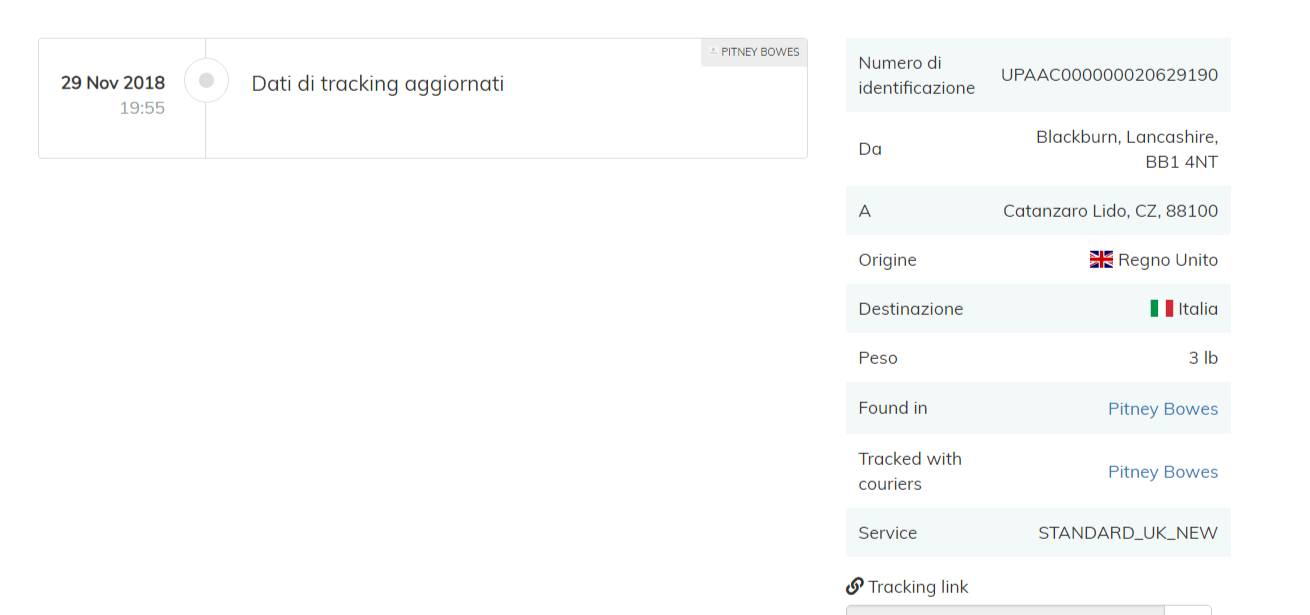Click the STANDARD_UK_NEW service value
The image size is (1310, 615).
click(x=1127, y=533)
